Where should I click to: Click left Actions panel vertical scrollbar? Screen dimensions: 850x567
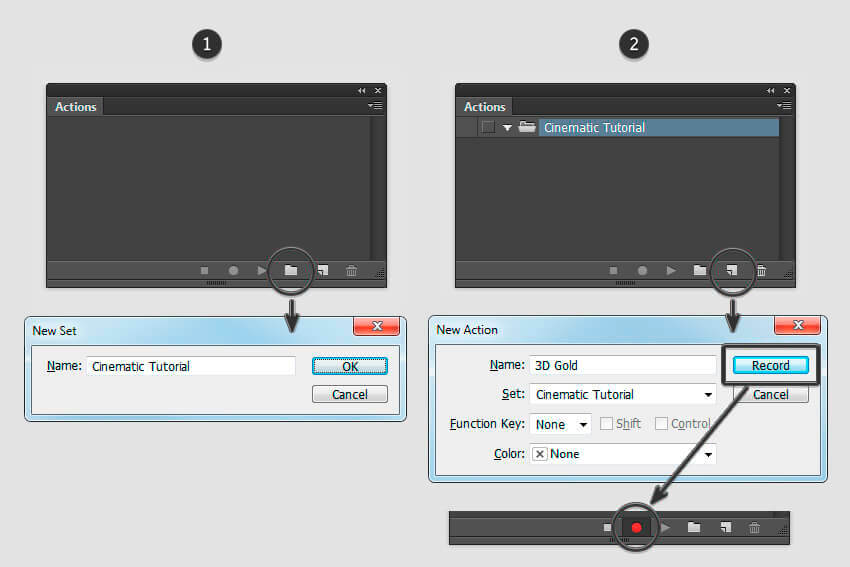tap(378, 188)
